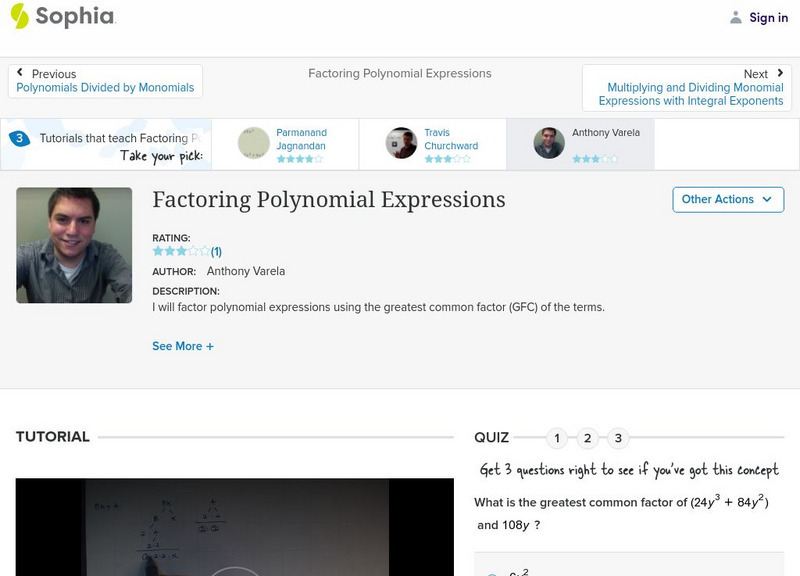Select Travis Churchward's avatar icon
Screen dimensions: 800x576
tap(401, 143)
